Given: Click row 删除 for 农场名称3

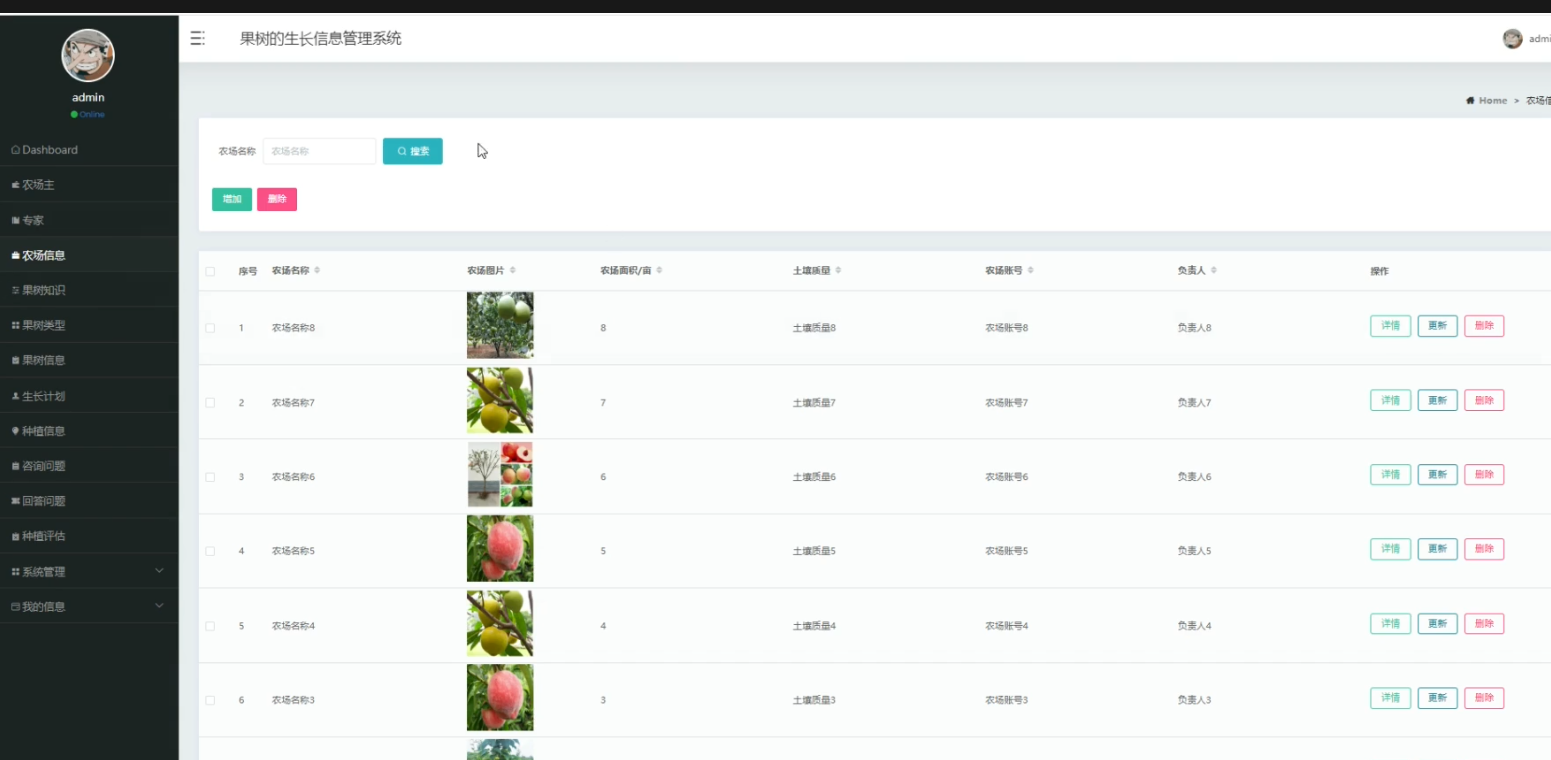Looking at the screenshot, I should click(x=1484, y=698).
